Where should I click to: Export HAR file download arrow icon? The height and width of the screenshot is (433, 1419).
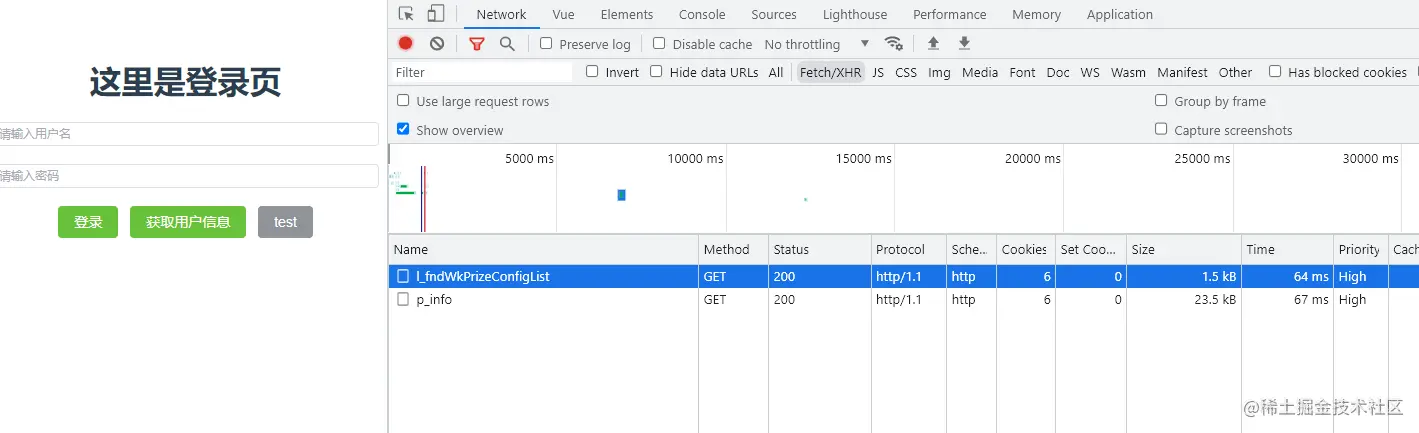pyautogui.click(x=964, y=44)
